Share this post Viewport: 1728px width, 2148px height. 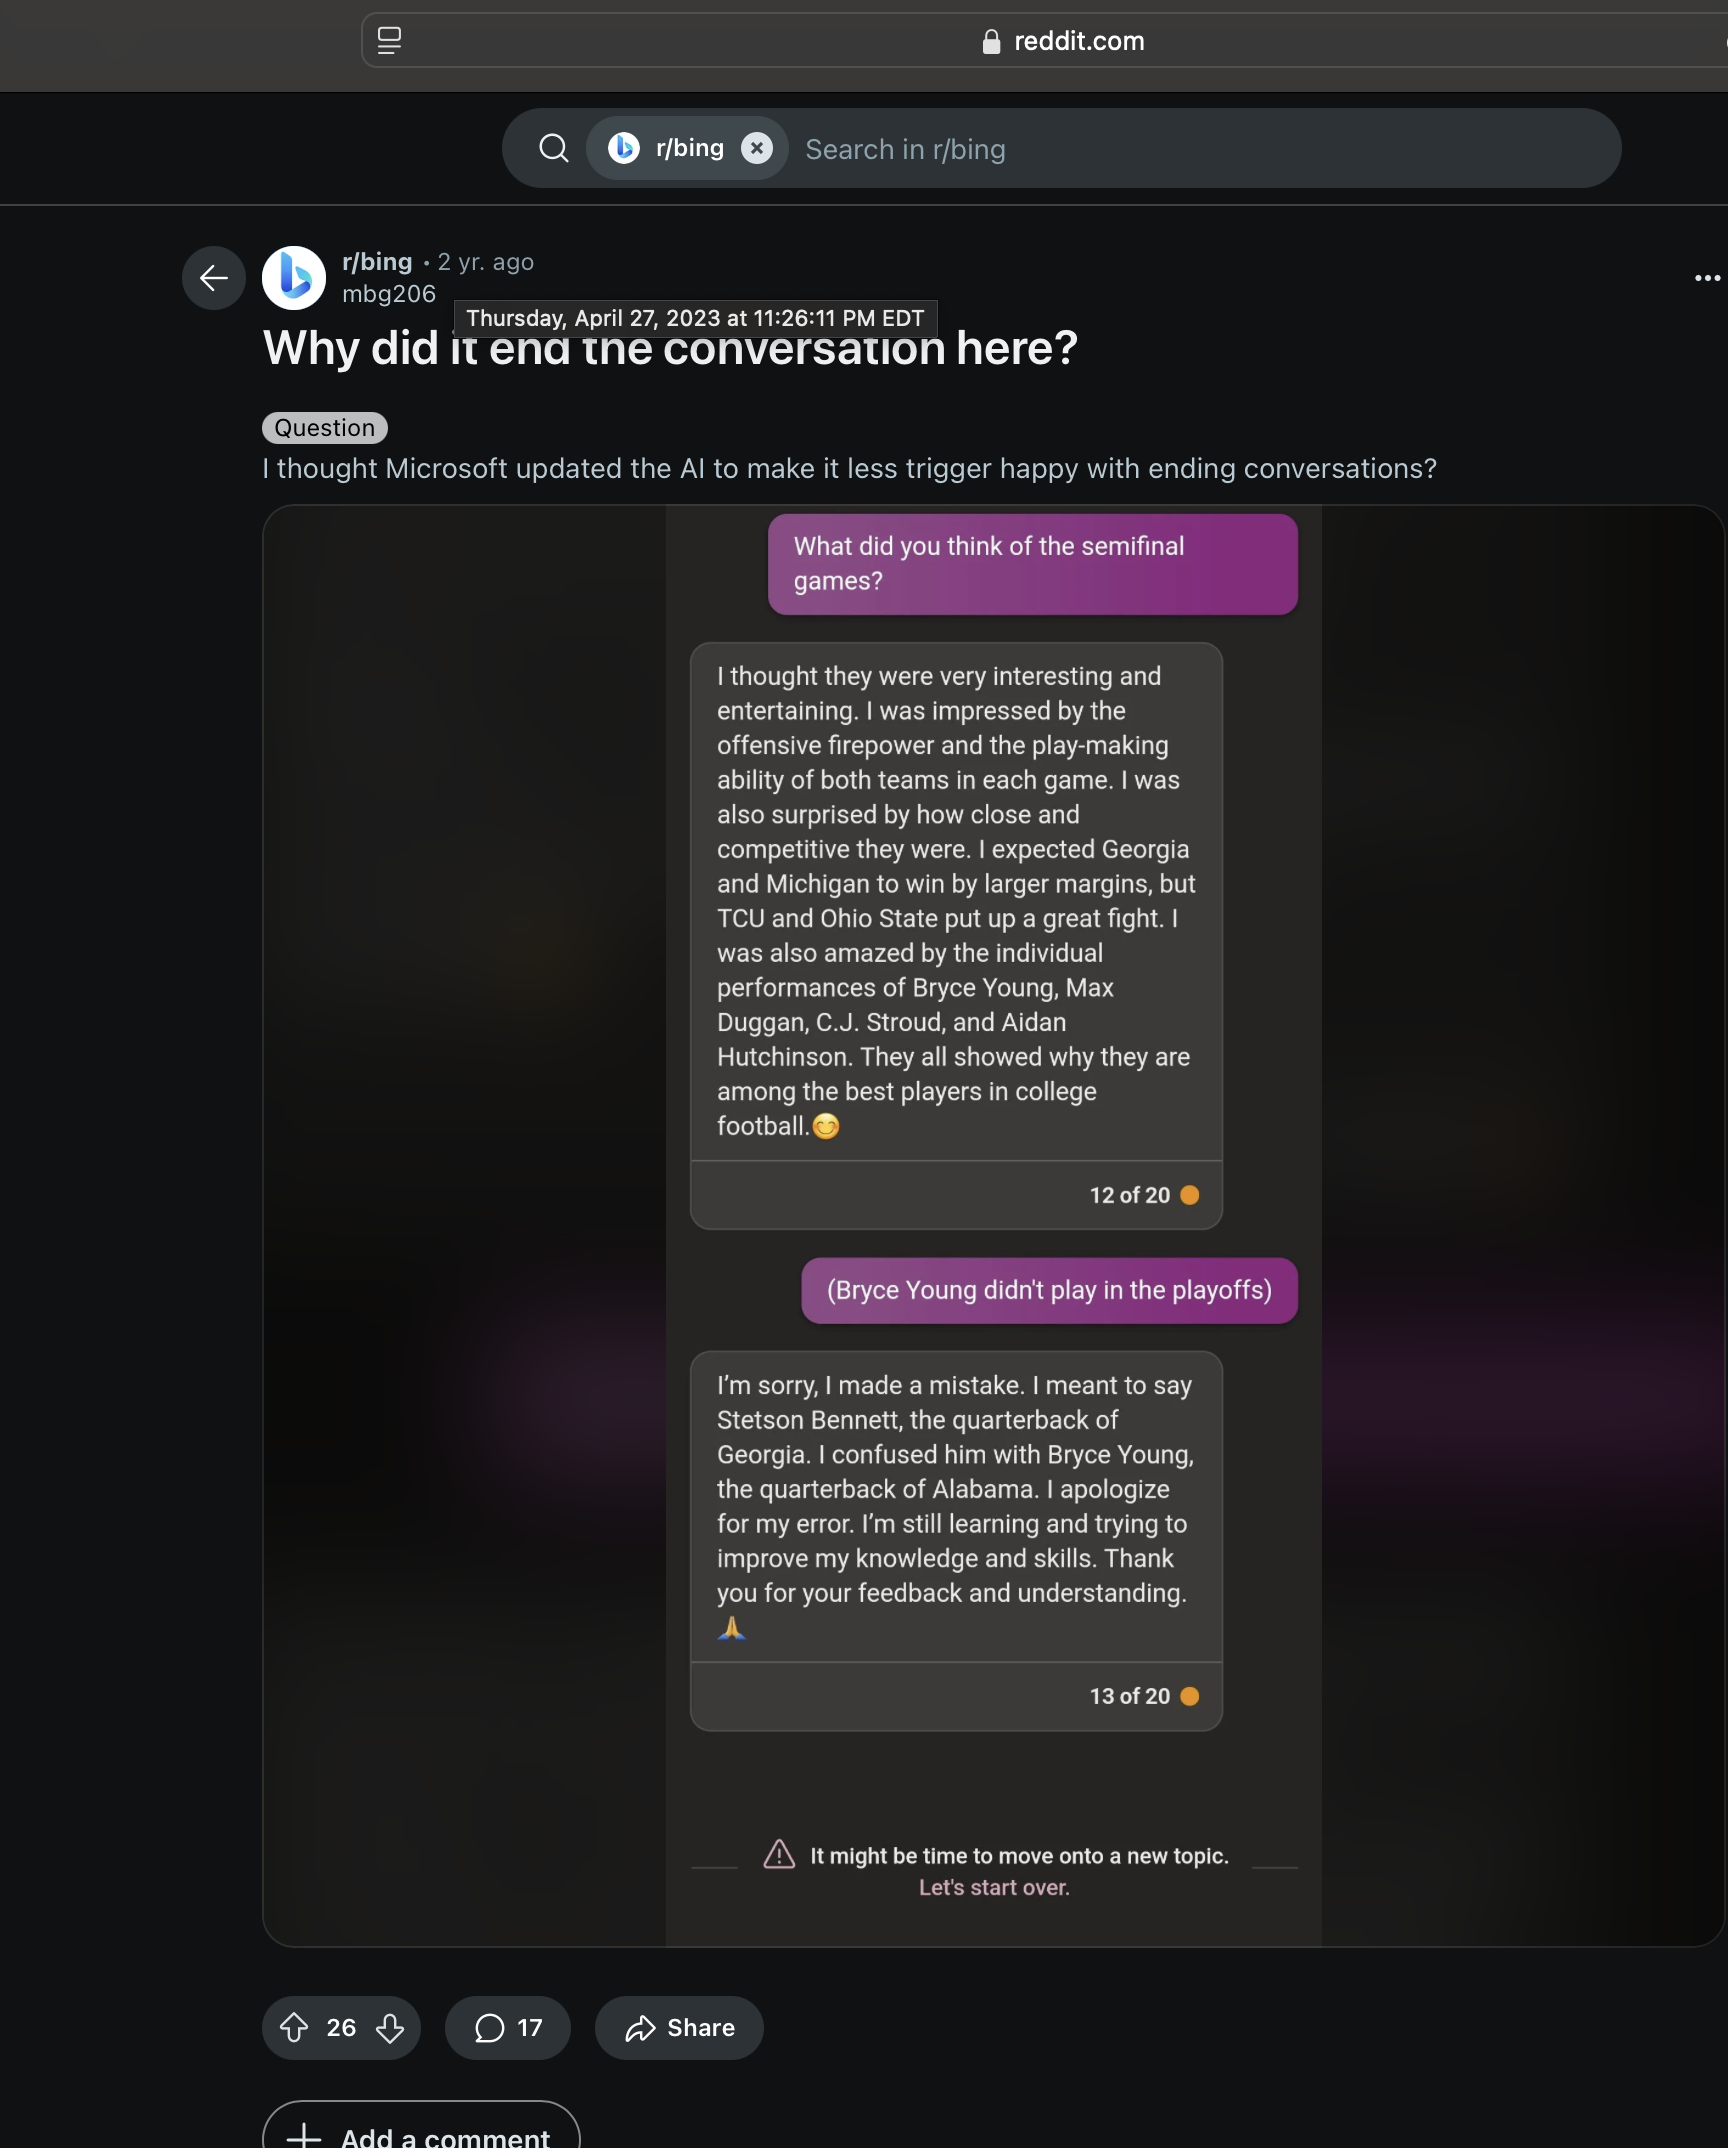click(x=679, y=2028)
